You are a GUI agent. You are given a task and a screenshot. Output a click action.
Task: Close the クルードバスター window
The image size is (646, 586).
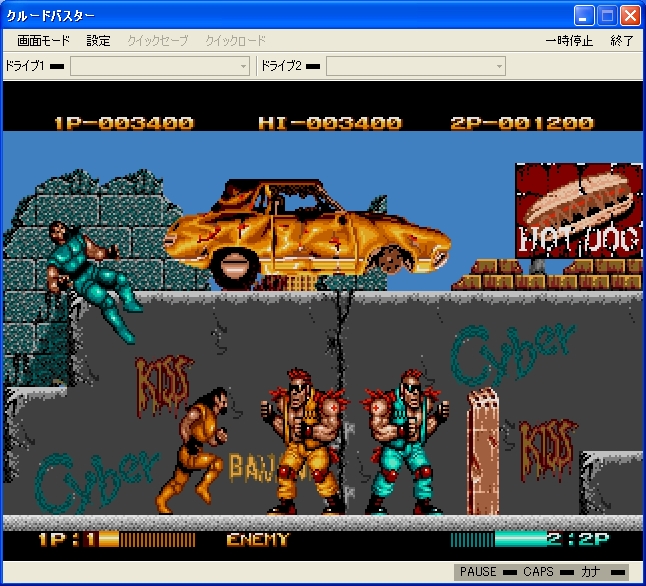(x=630, y=16)
